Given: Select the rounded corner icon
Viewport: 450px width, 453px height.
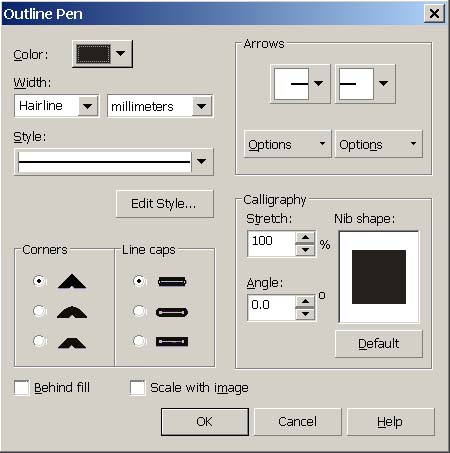Looking at the screenshot, I should pos(72,311).
